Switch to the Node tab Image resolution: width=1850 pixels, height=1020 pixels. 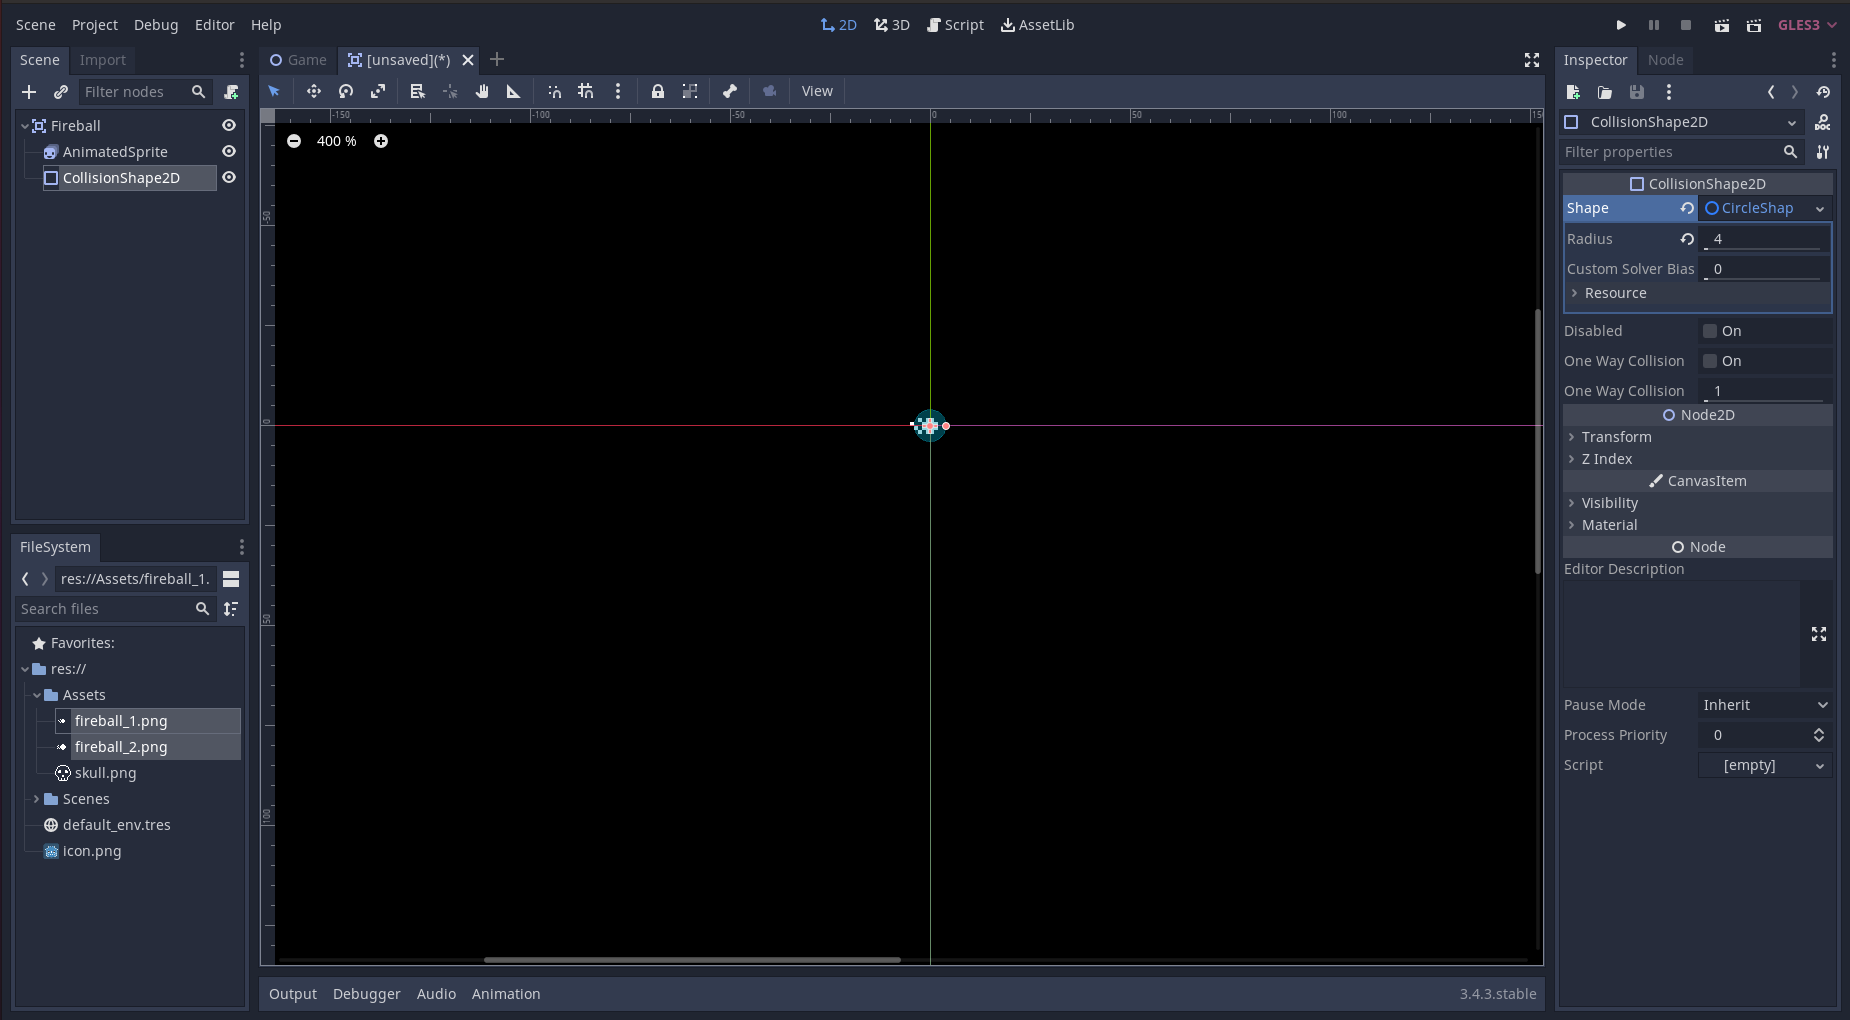point(1665,60)
